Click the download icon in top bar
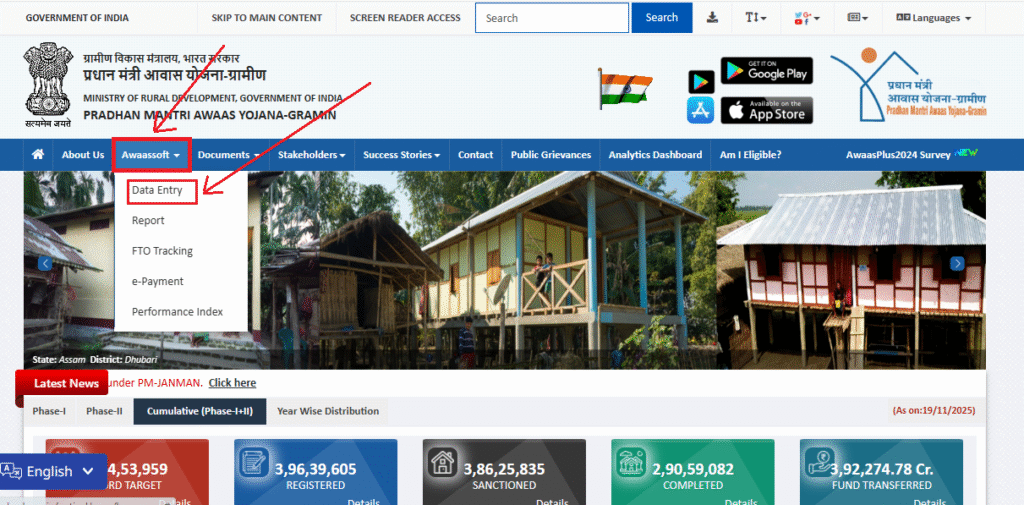The height and width of the screenshot is (505, 1024). [x=712, y=18]
